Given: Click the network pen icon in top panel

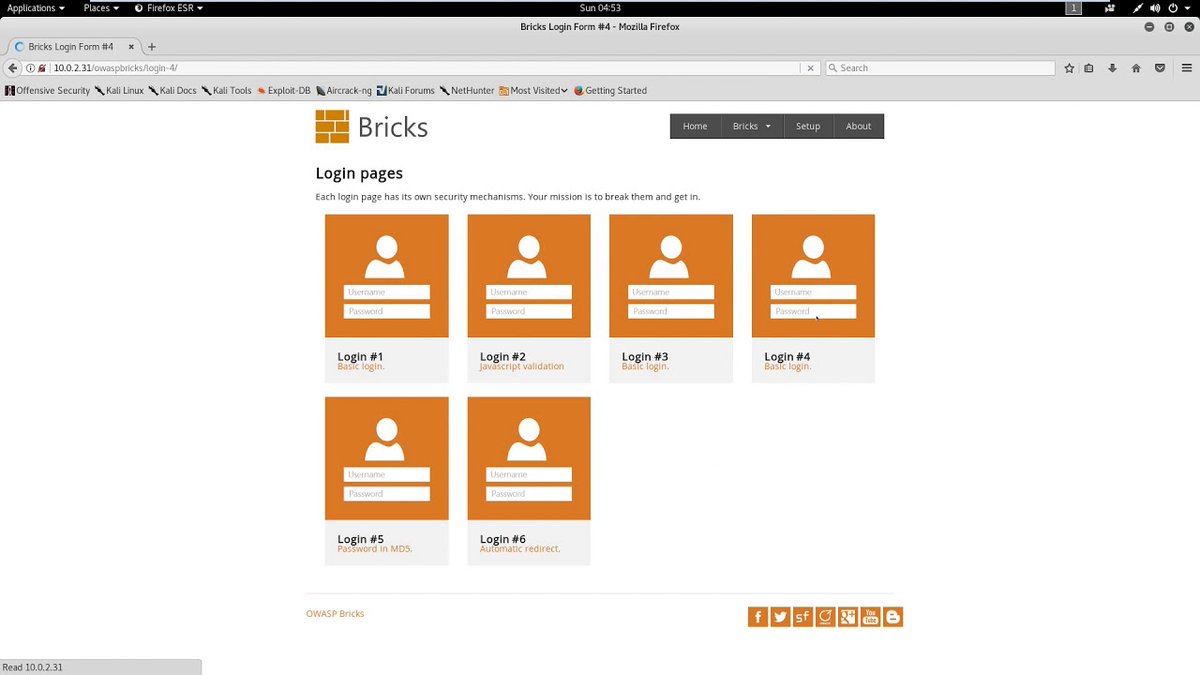Looking at the screenshot, I should (1135, 8).
